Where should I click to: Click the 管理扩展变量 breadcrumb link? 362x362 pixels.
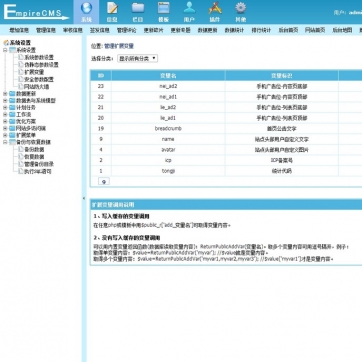[119, 46]
